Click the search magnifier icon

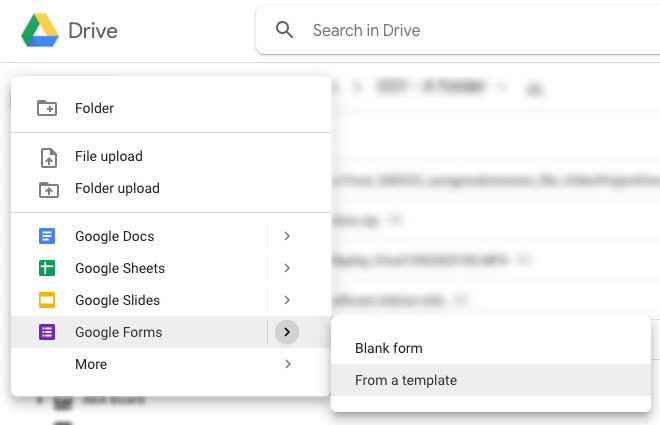pyautogui.click(x=284, y=30)
